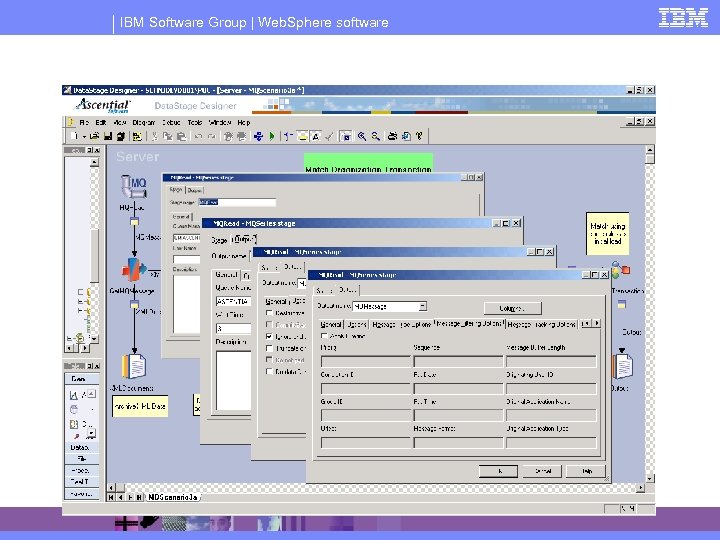
Task: Select the MDScenario3a sheet tab
Action: pyautogui.click(x=173, y=497)
